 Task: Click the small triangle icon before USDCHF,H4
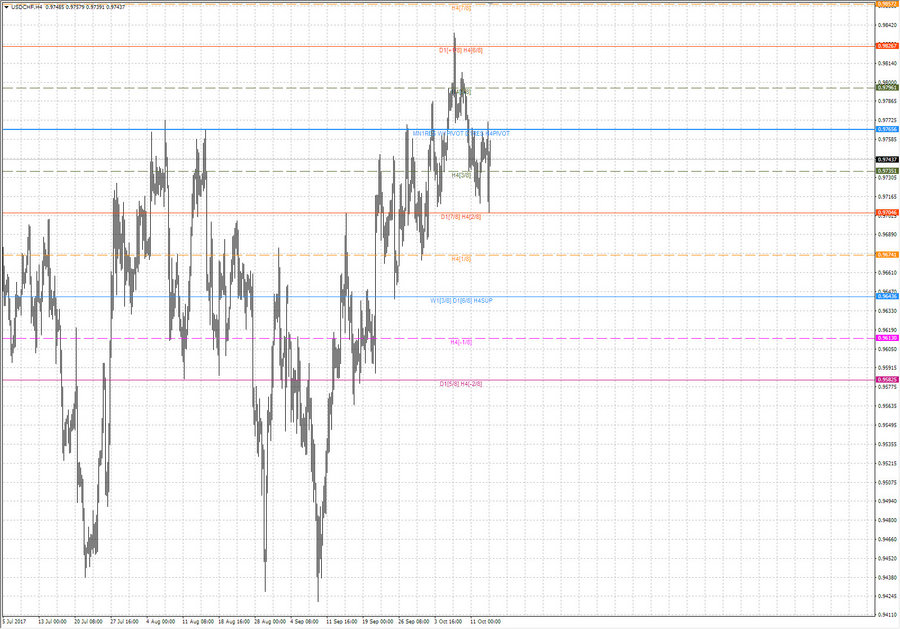[x=6, y=7]
